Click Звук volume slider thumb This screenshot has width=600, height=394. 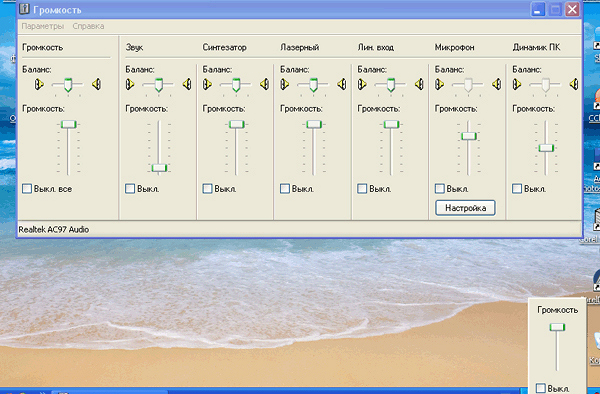point(159,168)
